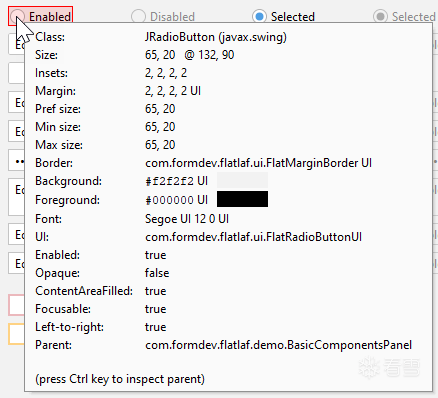This screenshot has height=398, width=438.
Task: Click the Max size value "65, 20"
Action: (x=160, y=145)
